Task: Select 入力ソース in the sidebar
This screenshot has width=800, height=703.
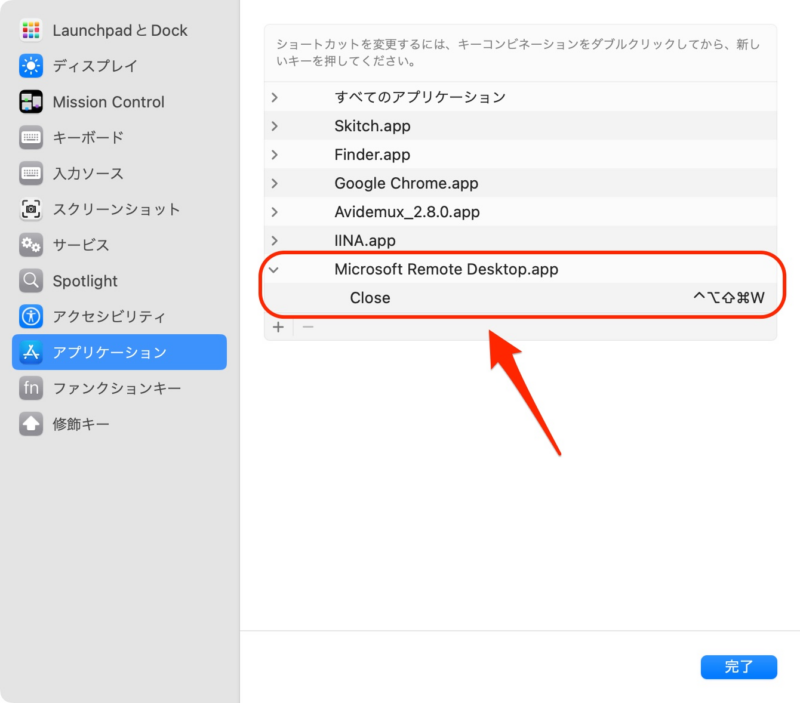Action: click(88, 174)
